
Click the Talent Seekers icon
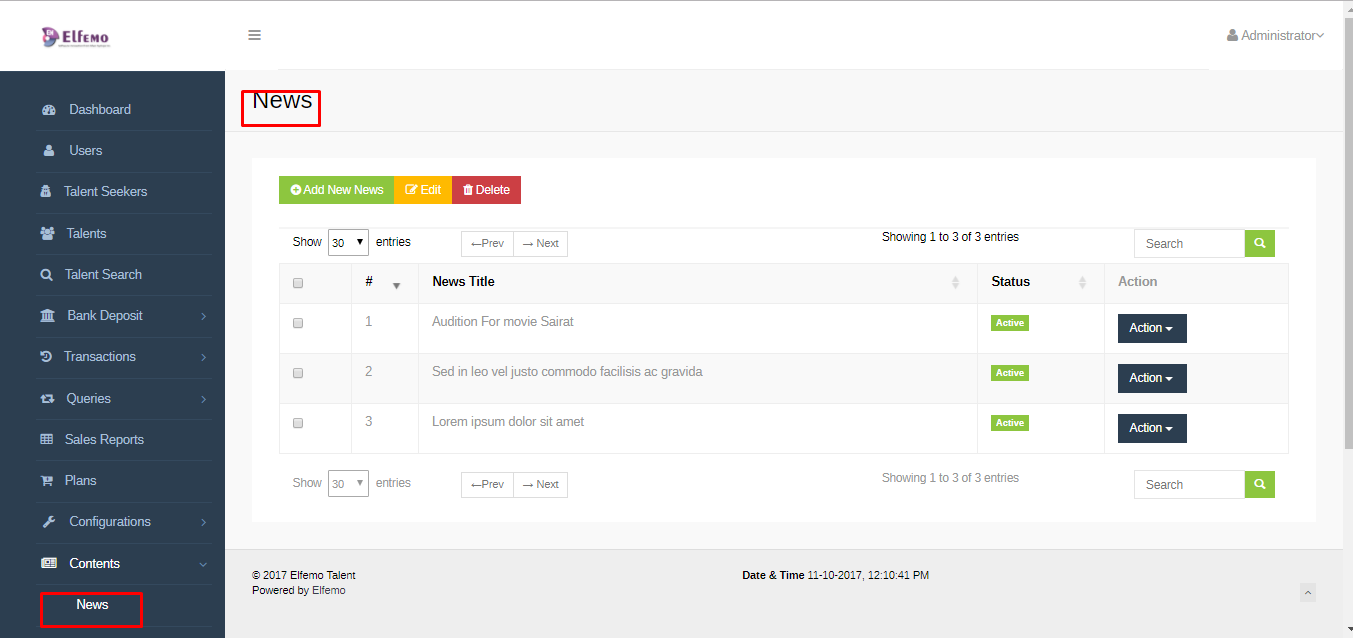[46, 192]
